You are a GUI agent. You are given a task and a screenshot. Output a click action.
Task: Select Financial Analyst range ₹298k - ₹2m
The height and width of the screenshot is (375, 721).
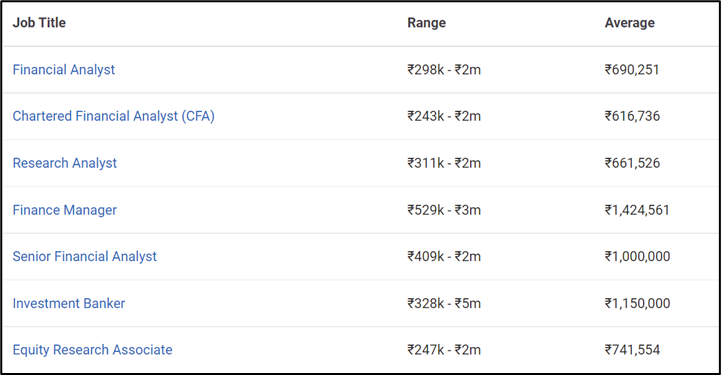(444, 70)
